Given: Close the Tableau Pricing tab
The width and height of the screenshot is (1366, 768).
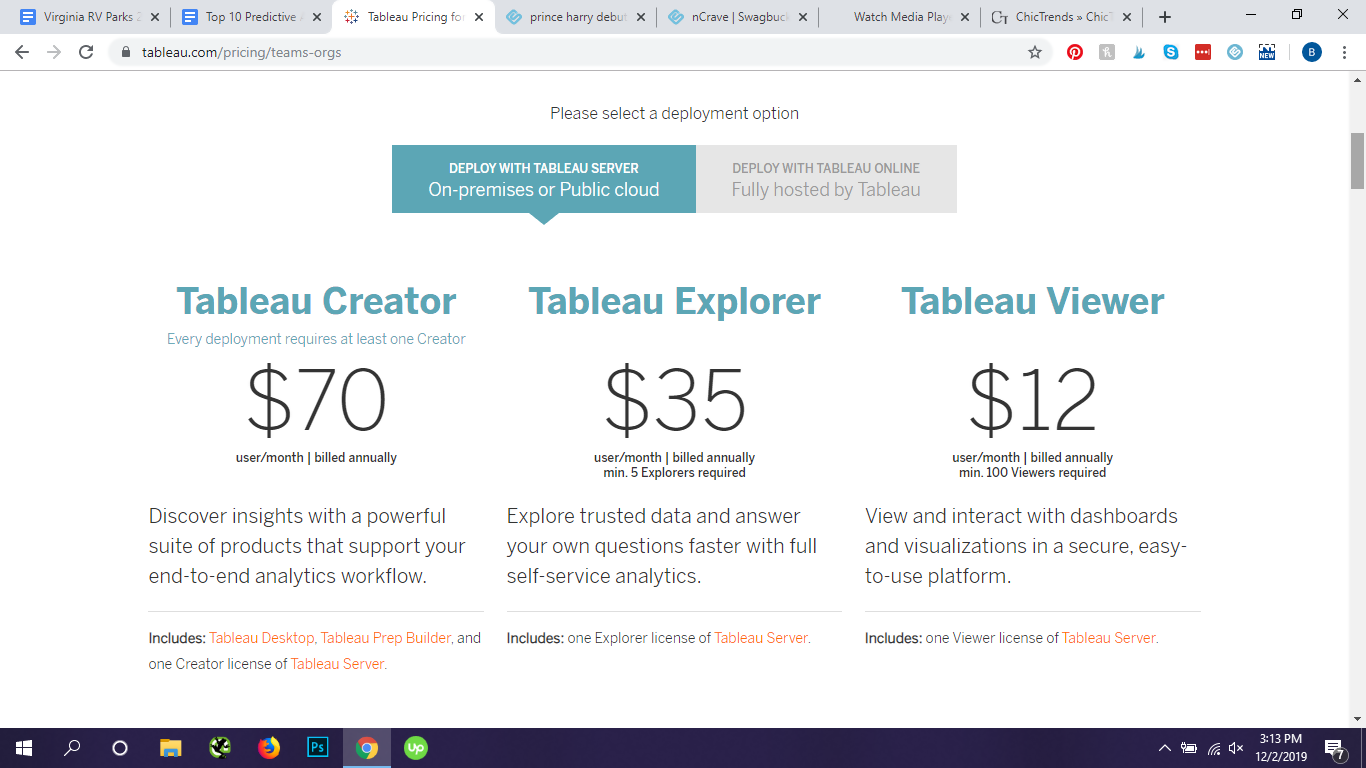Looking at the screenshot, I should pos(479,17).
